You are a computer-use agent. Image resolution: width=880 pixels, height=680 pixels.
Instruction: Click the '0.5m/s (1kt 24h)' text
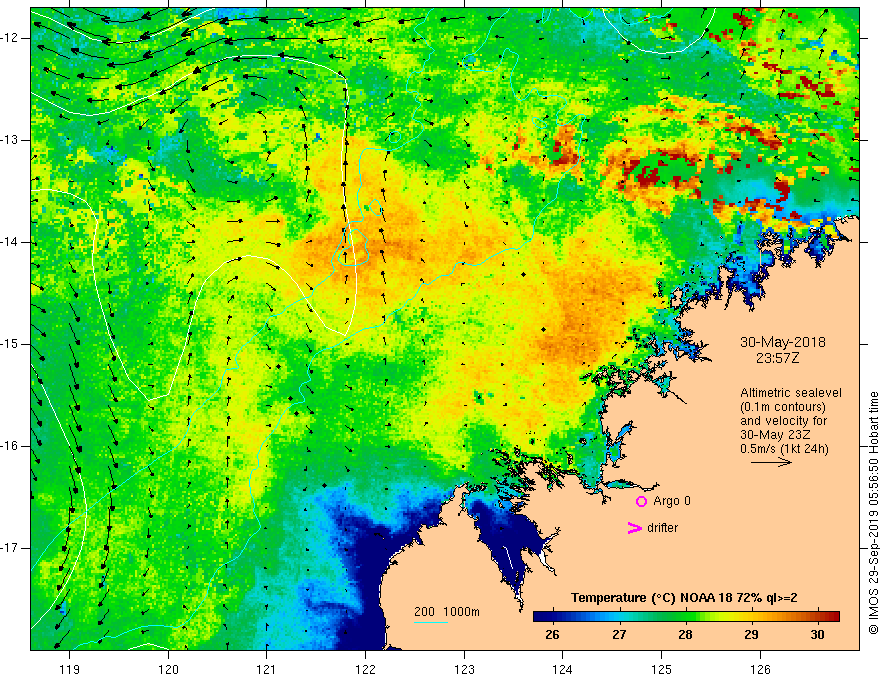click(x=784, y=449)
